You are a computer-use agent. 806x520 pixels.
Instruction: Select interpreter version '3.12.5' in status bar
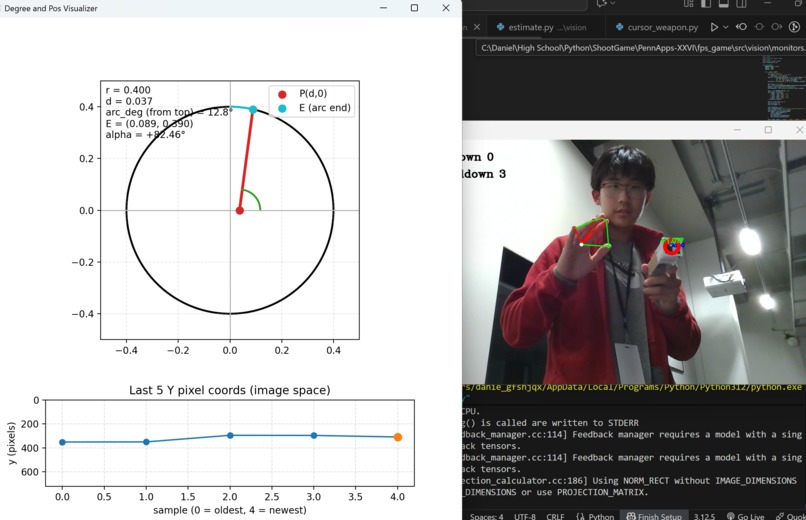coord(704,516)
